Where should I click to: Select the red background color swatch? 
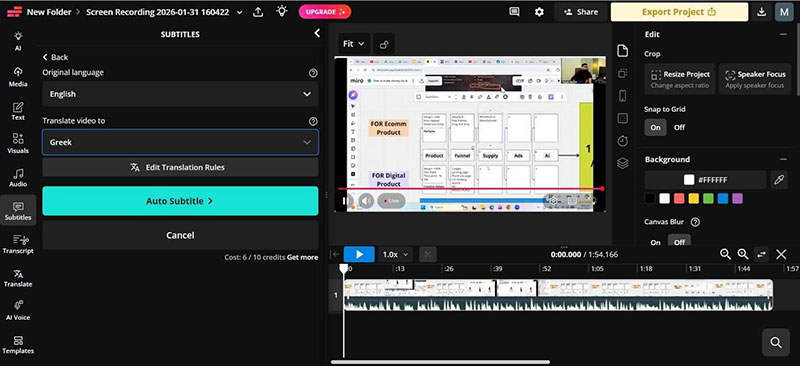pyautogui.click(x=679, y=199)
